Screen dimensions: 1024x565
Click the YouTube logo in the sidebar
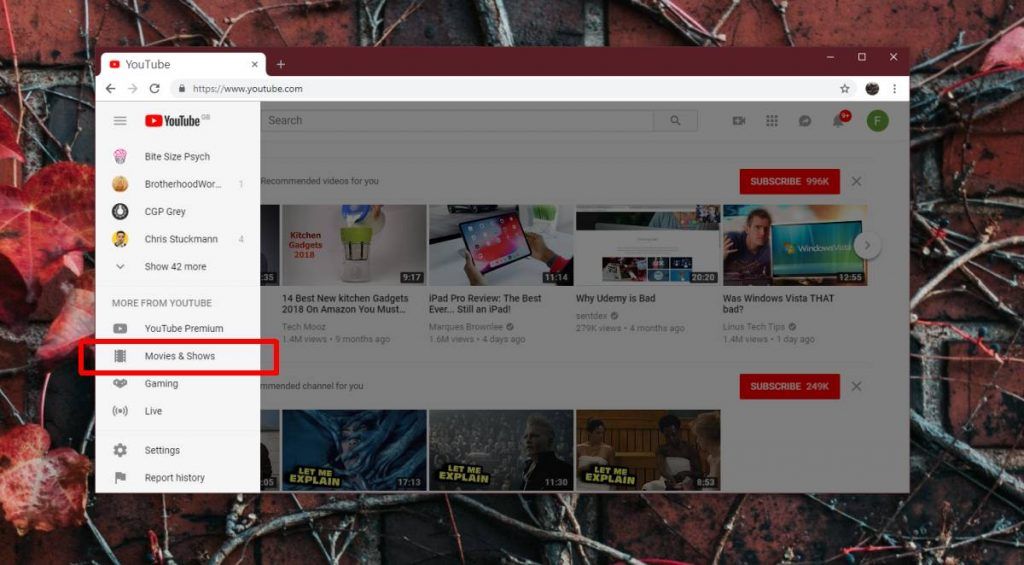tap(173, 121)
